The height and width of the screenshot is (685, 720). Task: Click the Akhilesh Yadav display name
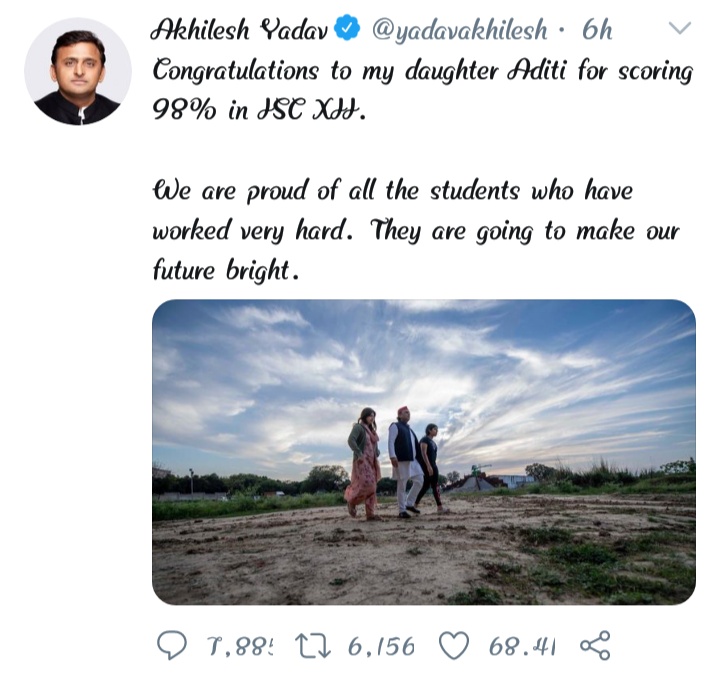click(239, 30)
